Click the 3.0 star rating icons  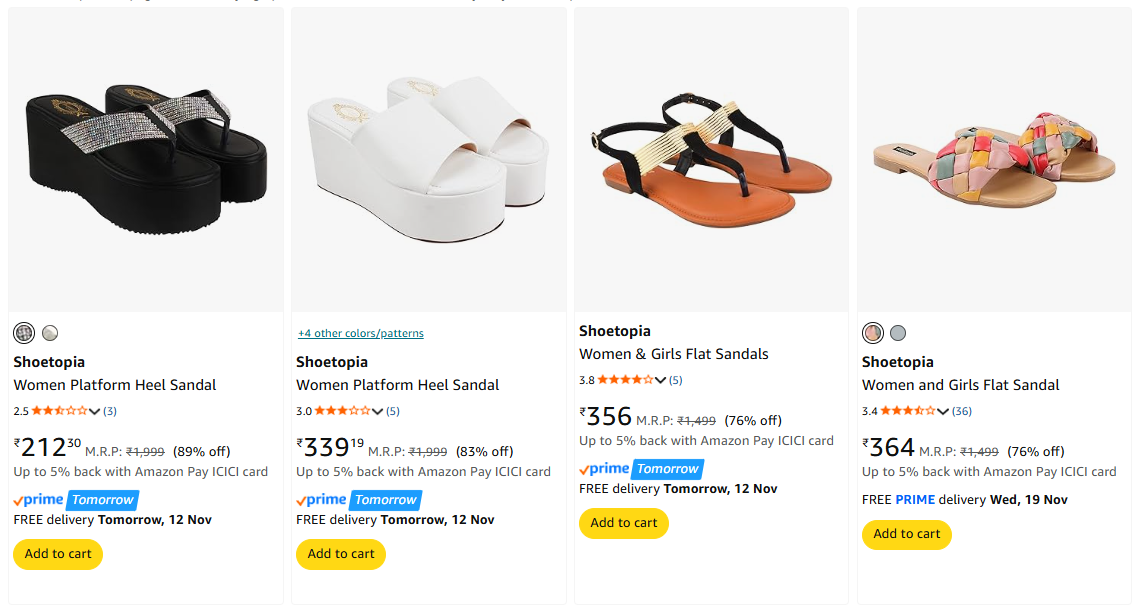click(343, 411)
